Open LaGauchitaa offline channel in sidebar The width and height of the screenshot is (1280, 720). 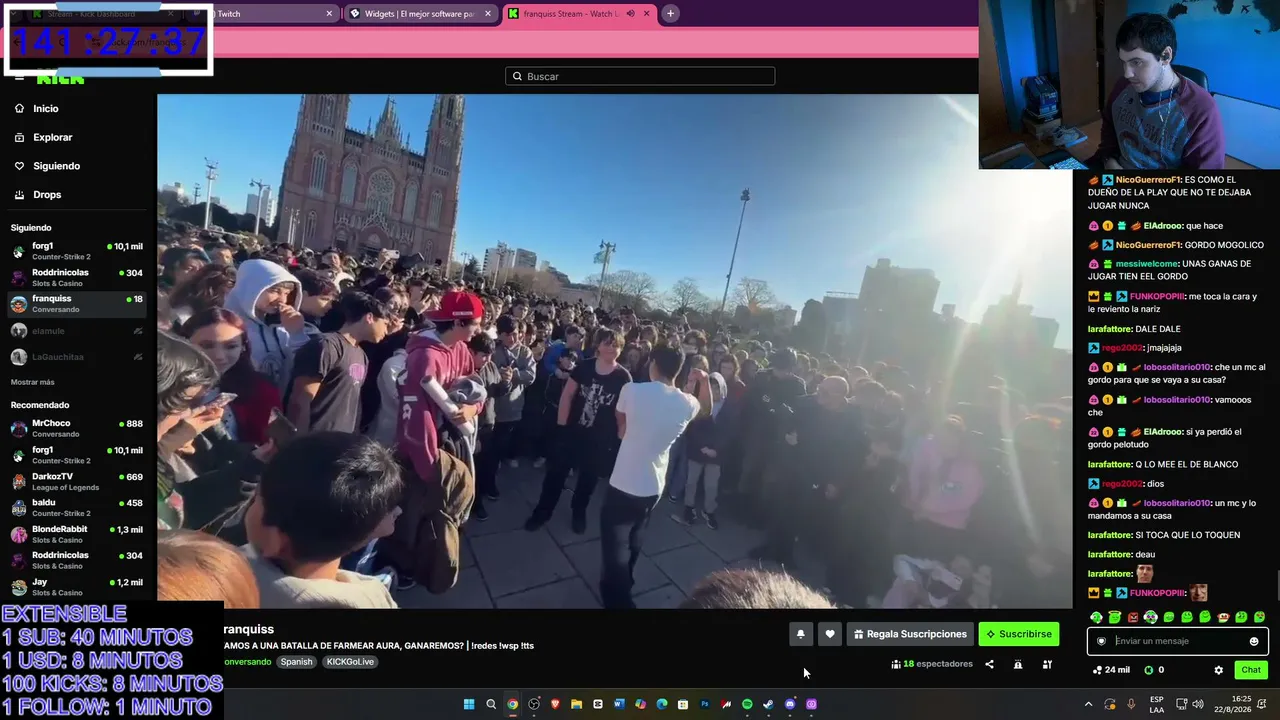pyautogui.click(x=78, y=357)
